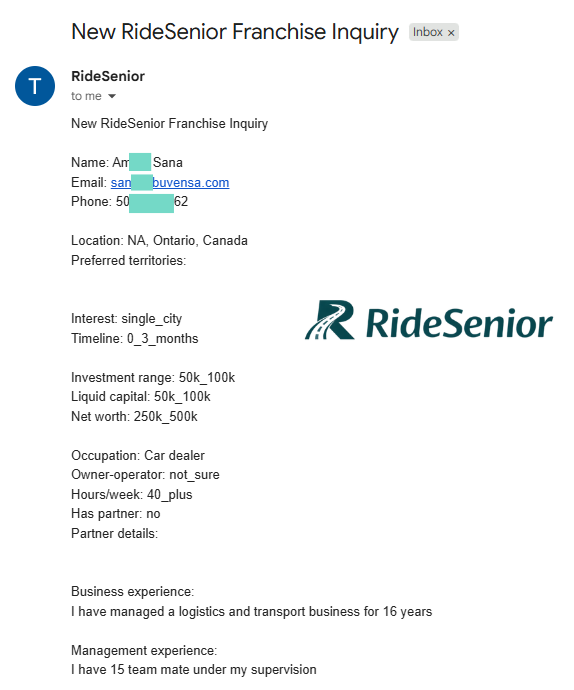Image resolution: width=574 pixels, height=690 pixels.
Task: Open the Inbox label chip
Action: tap(434, 32)
